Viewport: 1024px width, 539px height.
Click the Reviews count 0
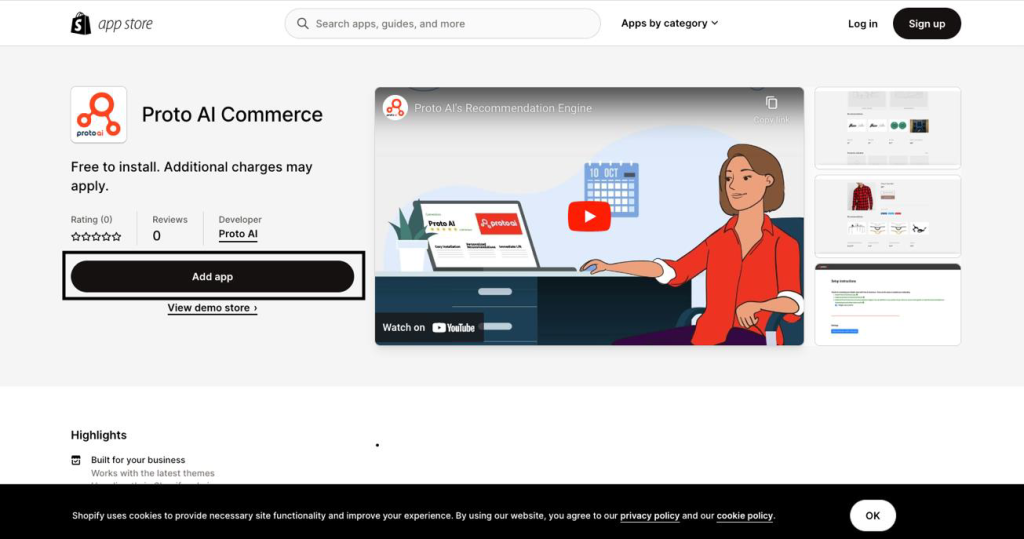157,236
